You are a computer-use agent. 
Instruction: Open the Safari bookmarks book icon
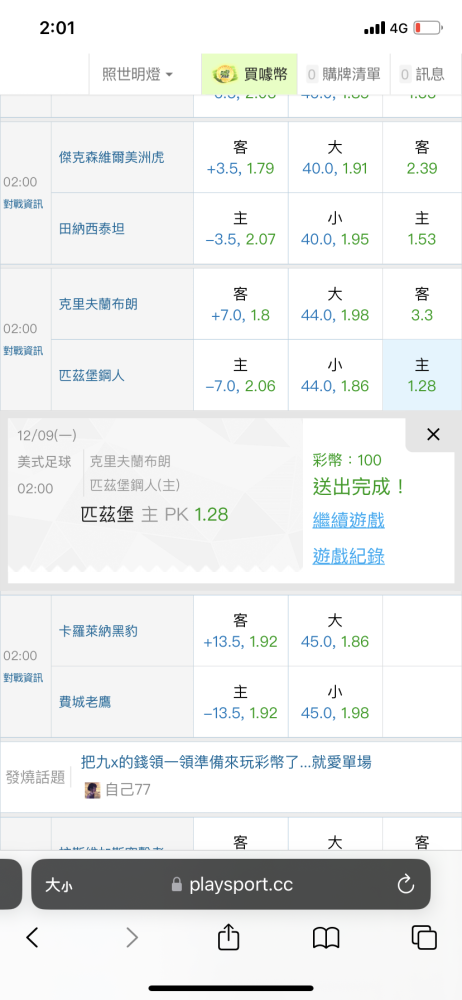pyautogui.click(x=325, y=938)
